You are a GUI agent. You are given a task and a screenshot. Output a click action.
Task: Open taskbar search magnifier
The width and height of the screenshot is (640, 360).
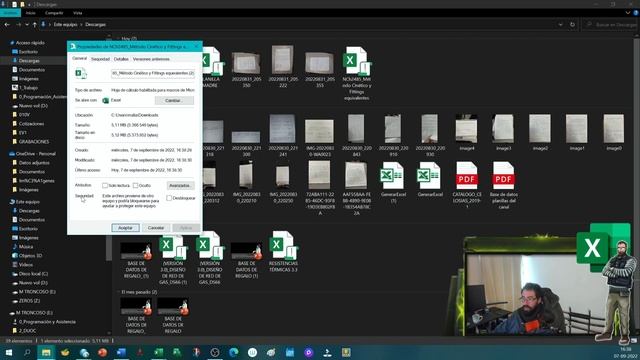click(x=27, y=352)
